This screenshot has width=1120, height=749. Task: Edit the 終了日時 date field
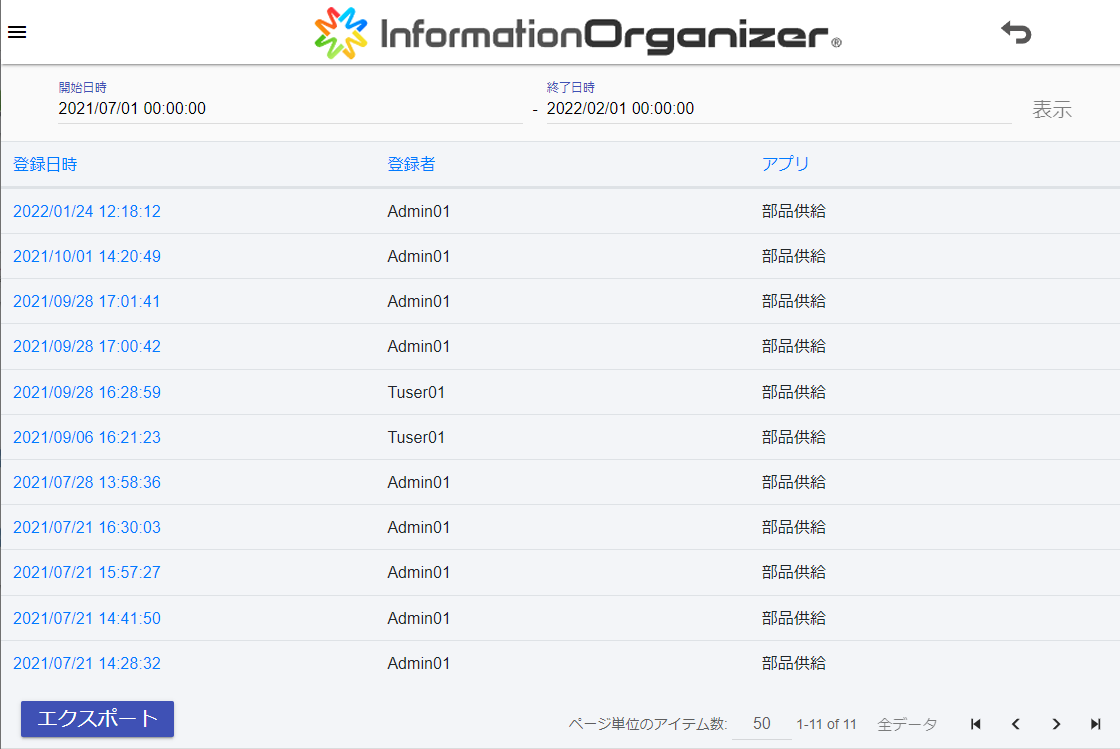[x=776, y=109]
